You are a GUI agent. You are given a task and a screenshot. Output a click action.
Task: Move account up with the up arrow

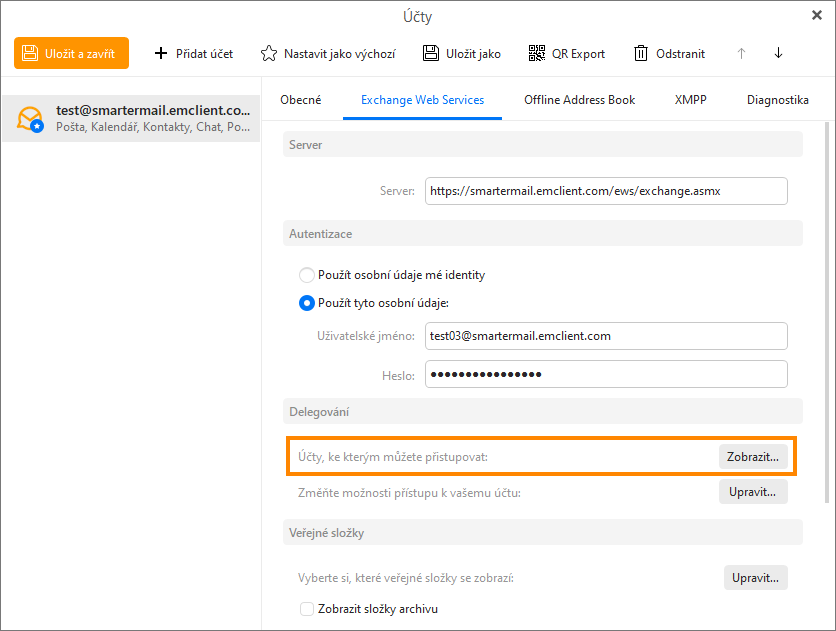click(741, 53)
